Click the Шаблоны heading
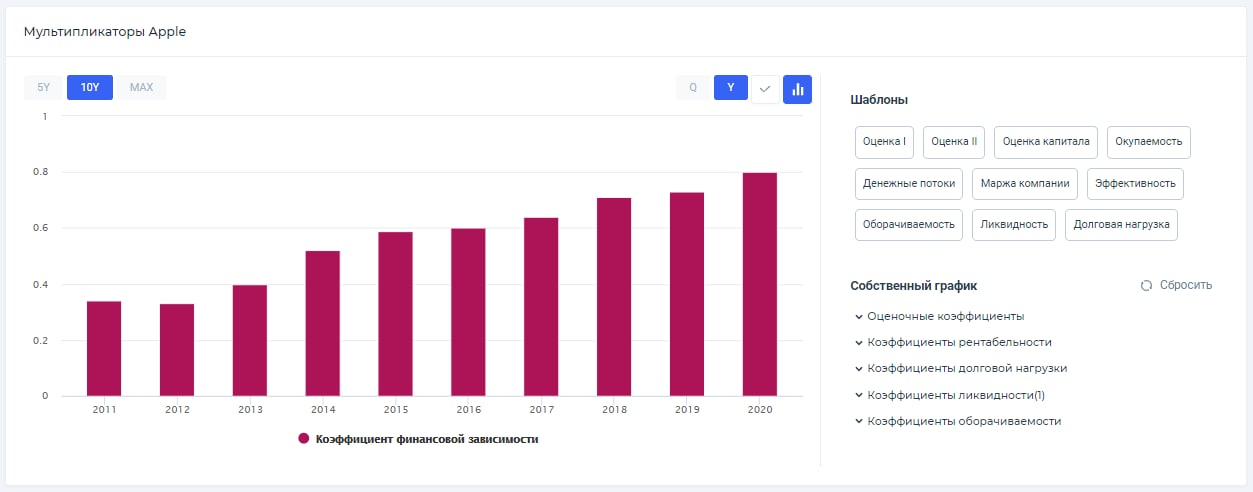This screenshot has height=492, width=1253. pyautogui.click(x=879, y=100)
